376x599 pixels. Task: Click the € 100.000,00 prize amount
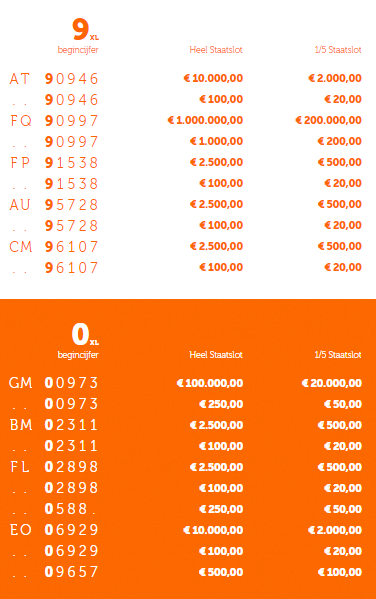pyautogui.click(x=210, y=383)
